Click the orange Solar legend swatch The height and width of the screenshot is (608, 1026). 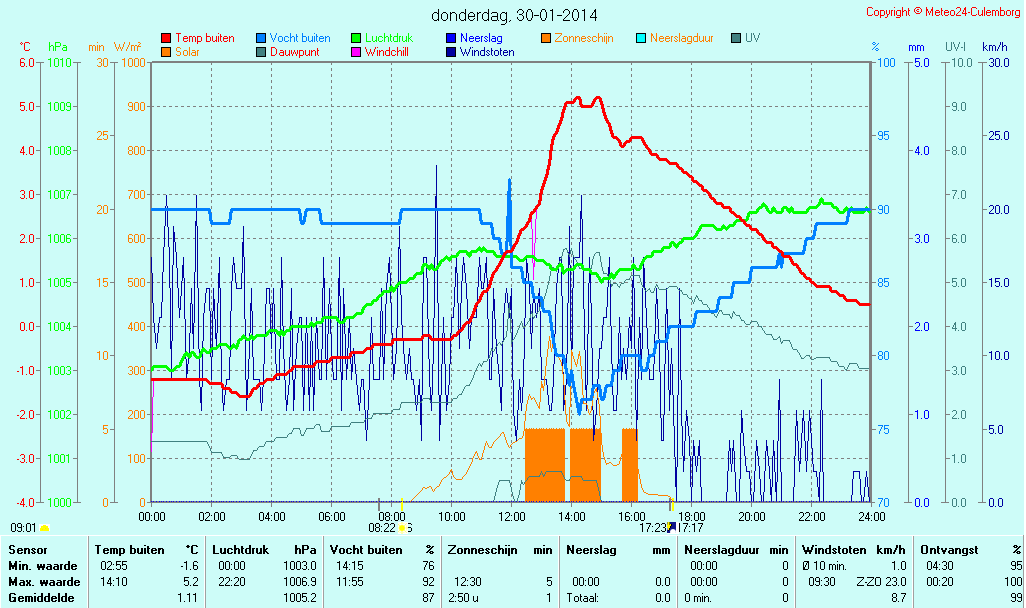(166, 52)
